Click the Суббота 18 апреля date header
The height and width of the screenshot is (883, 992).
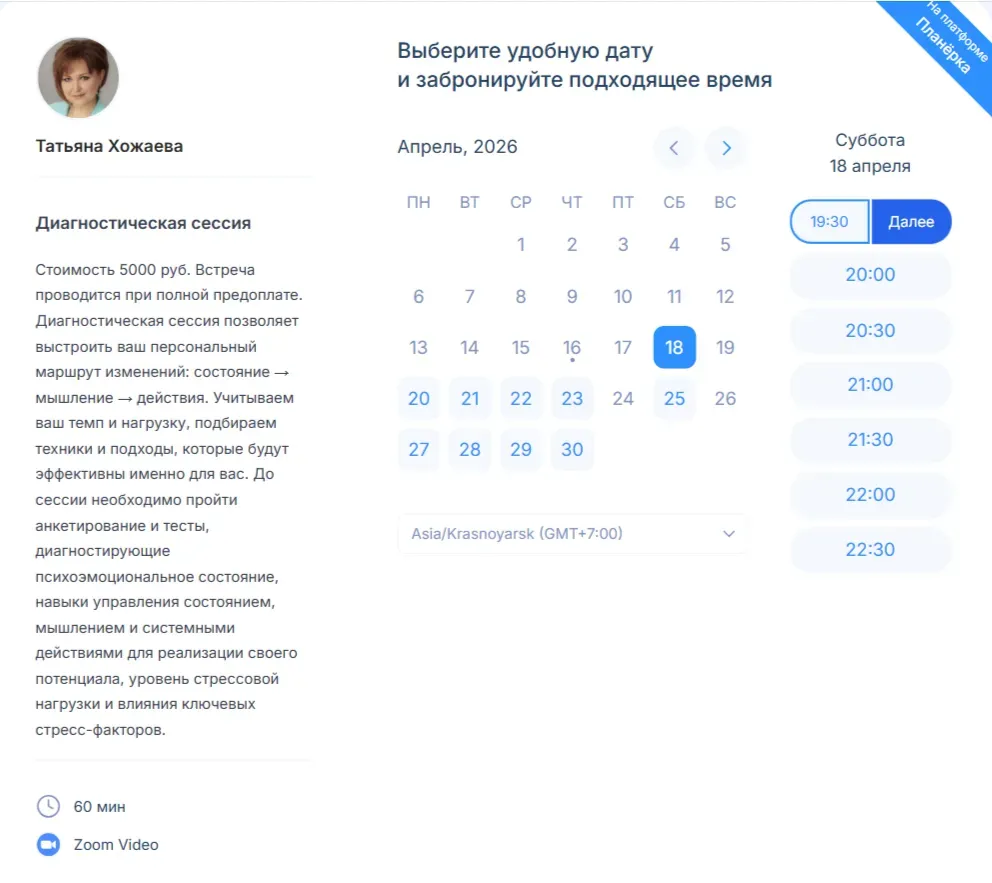pyautogui.click(x=870, y=151)
